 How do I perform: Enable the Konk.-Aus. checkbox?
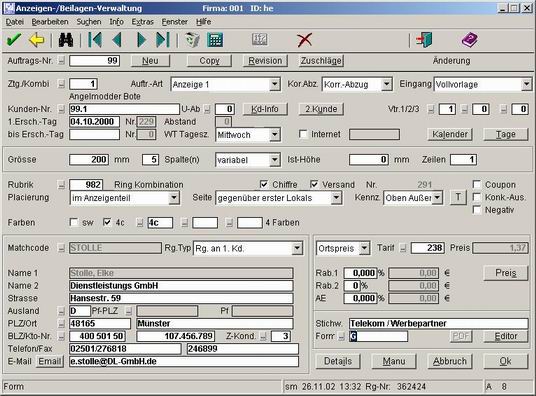coord(477,197)
